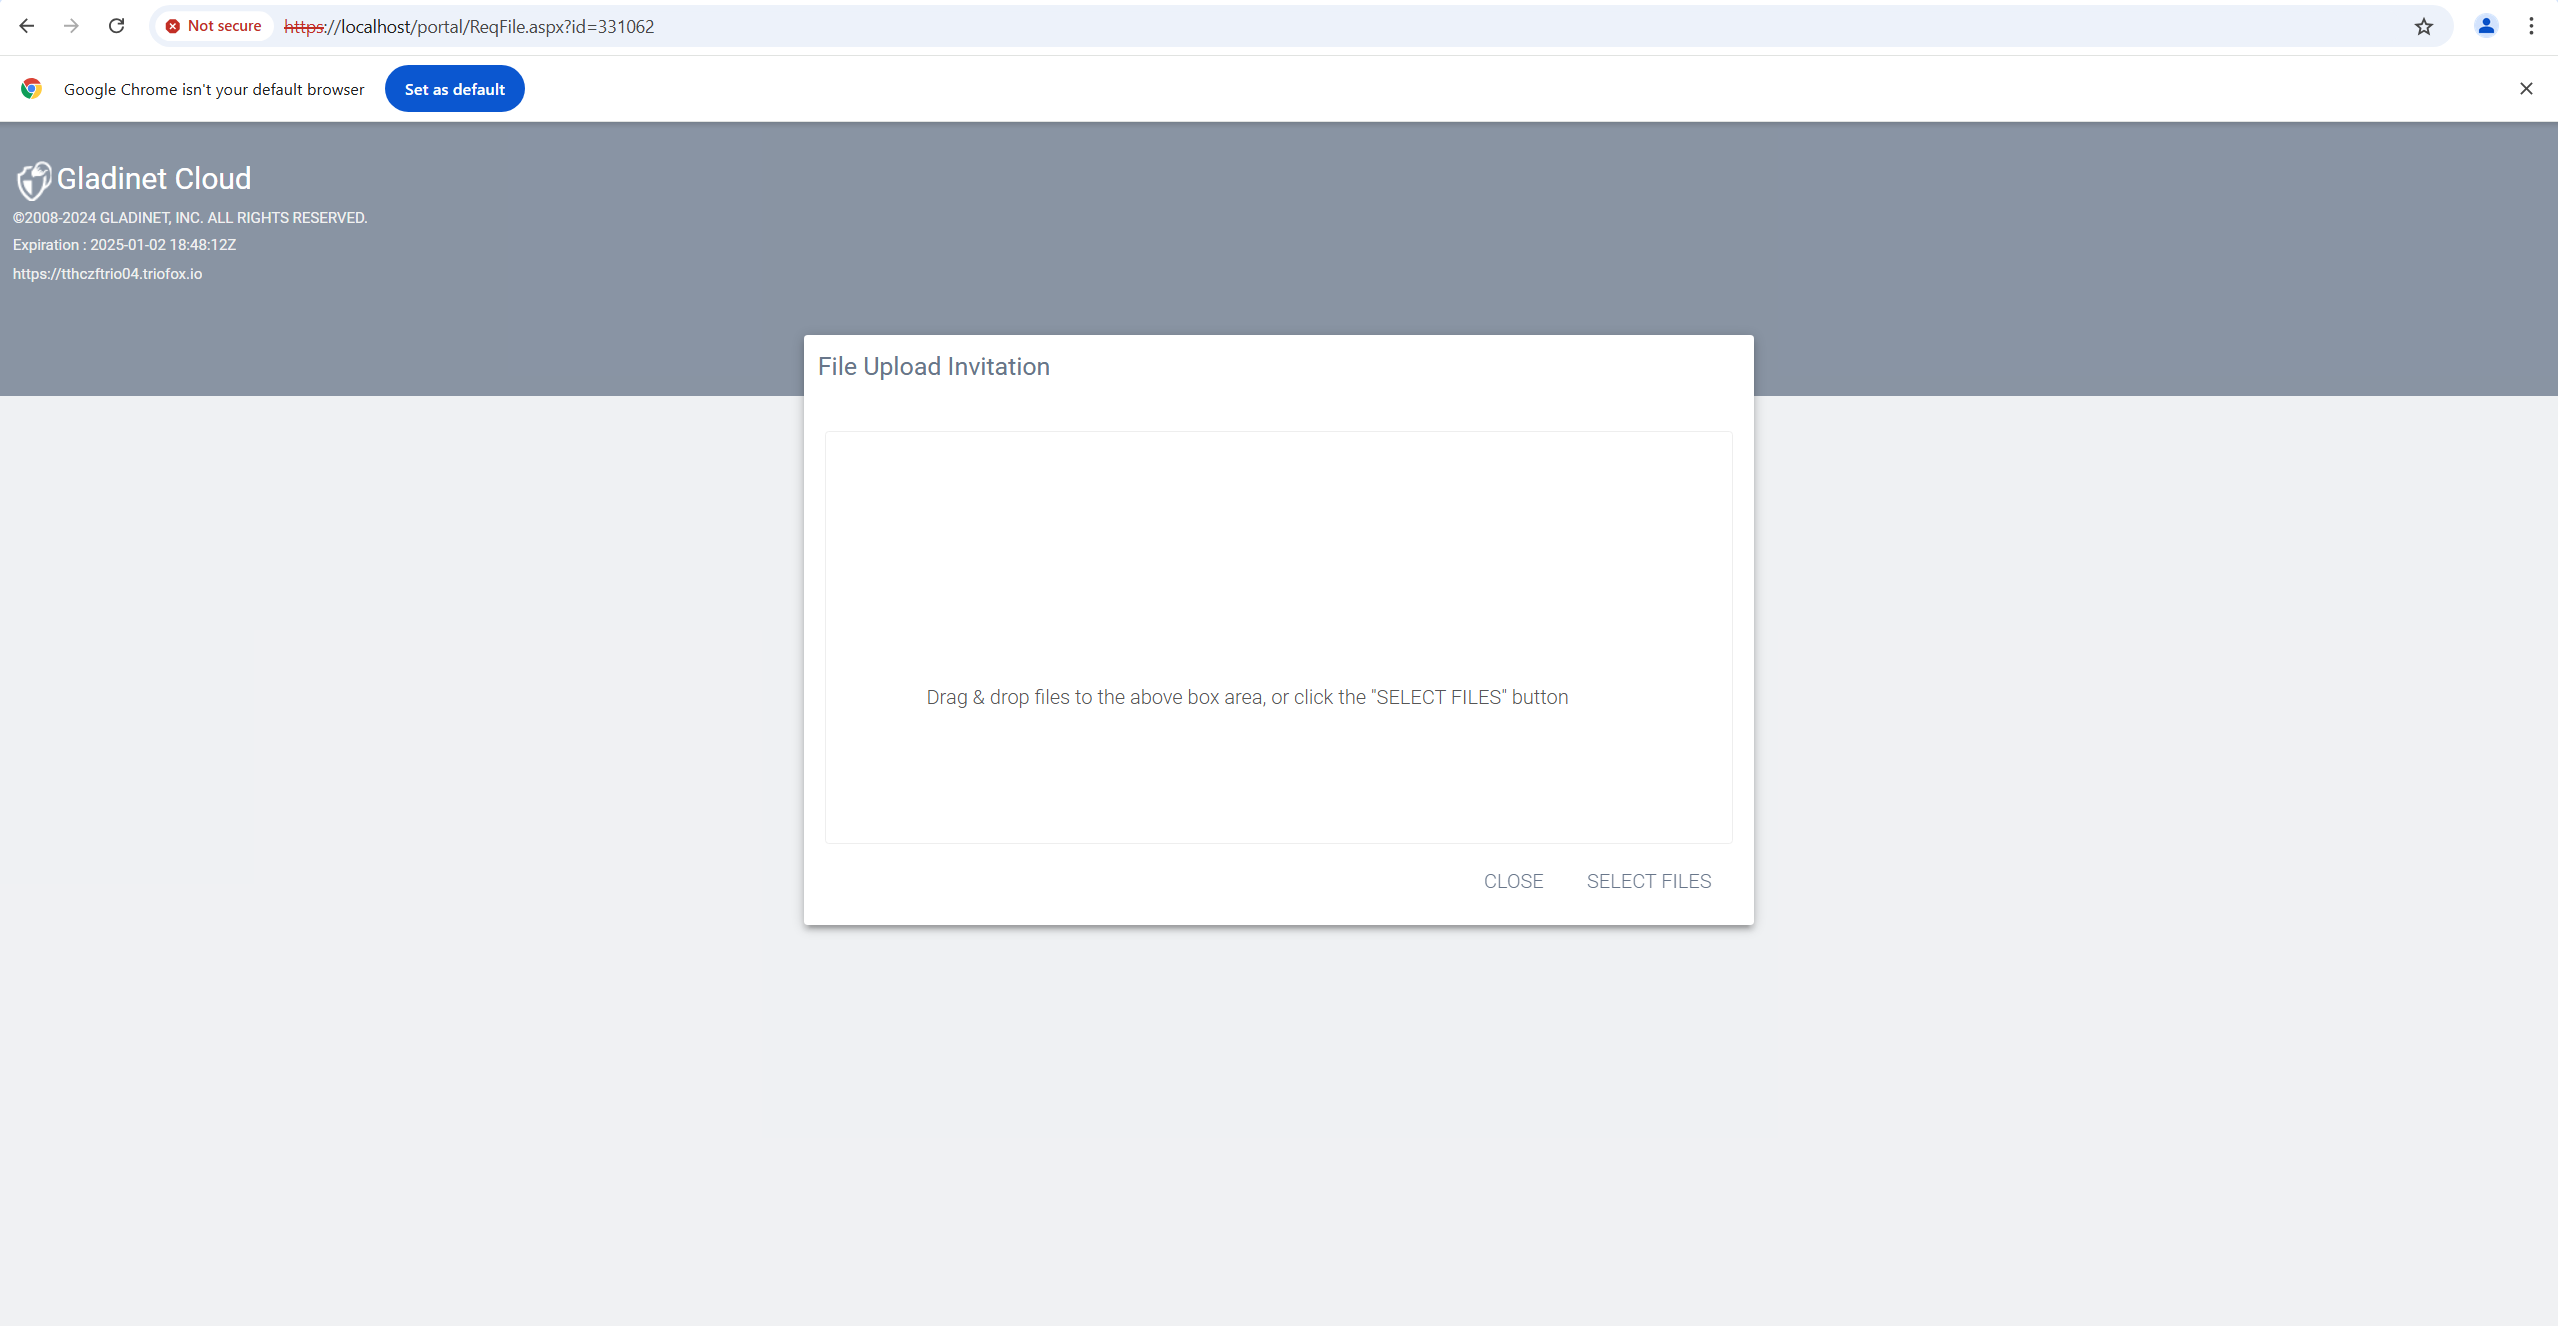The width and height of the screenshot is (2558, 1326).
Task: Dismiss the default browser notification bar
Action: (2526, 89)
